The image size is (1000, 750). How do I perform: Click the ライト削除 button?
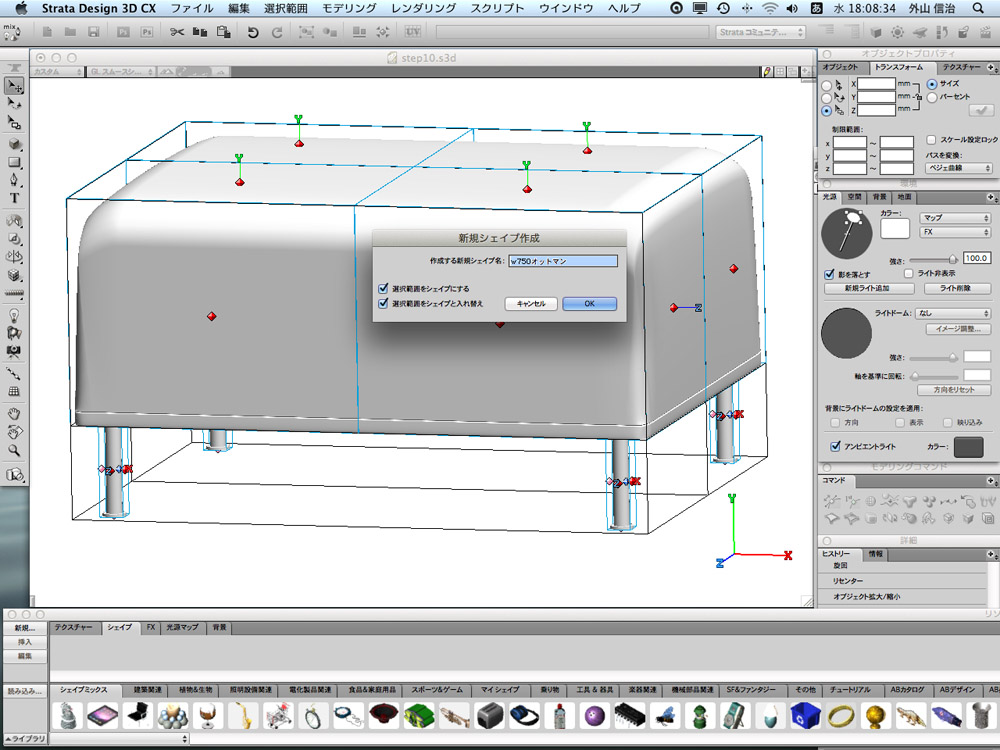pyautogui.click(x=955, y=288)
